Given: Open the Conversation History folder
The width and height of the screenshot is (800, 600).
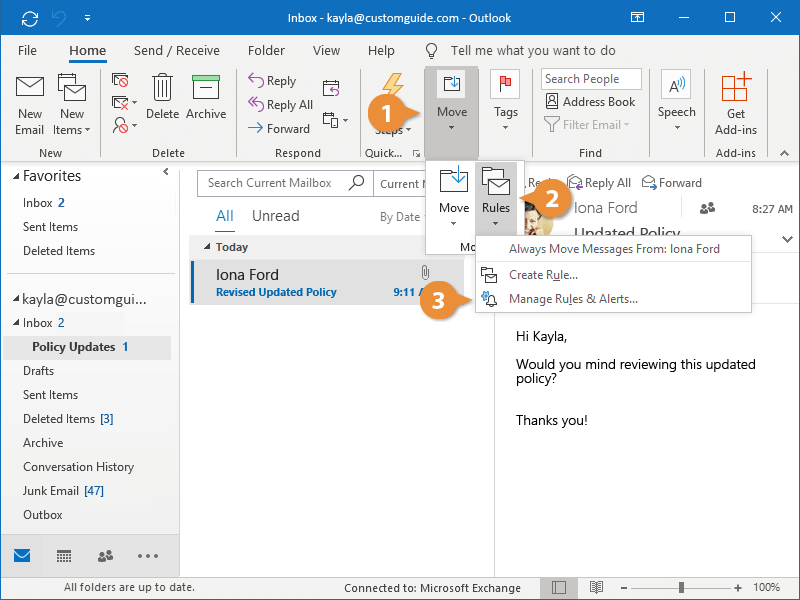Looking at the screenshot, I should [79, 467].
